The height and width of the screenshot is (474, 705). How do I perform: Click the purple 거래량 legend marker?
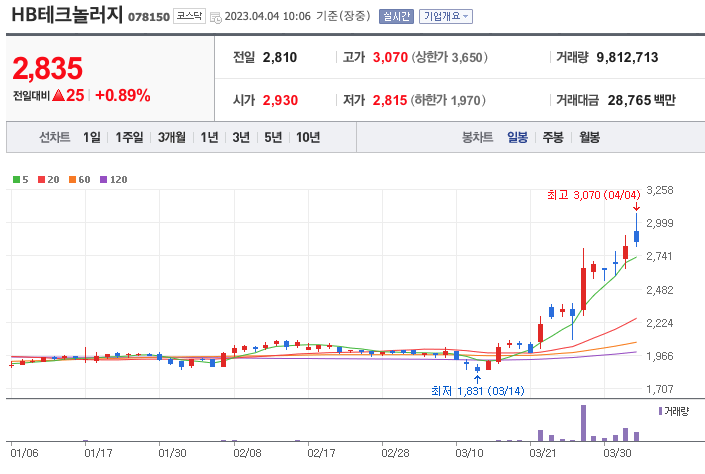tap(660, 411)
